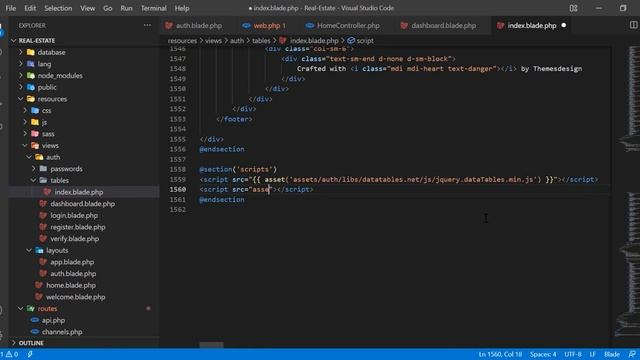Click the Ln 1560 cursor position status

(x=500, y=354)
